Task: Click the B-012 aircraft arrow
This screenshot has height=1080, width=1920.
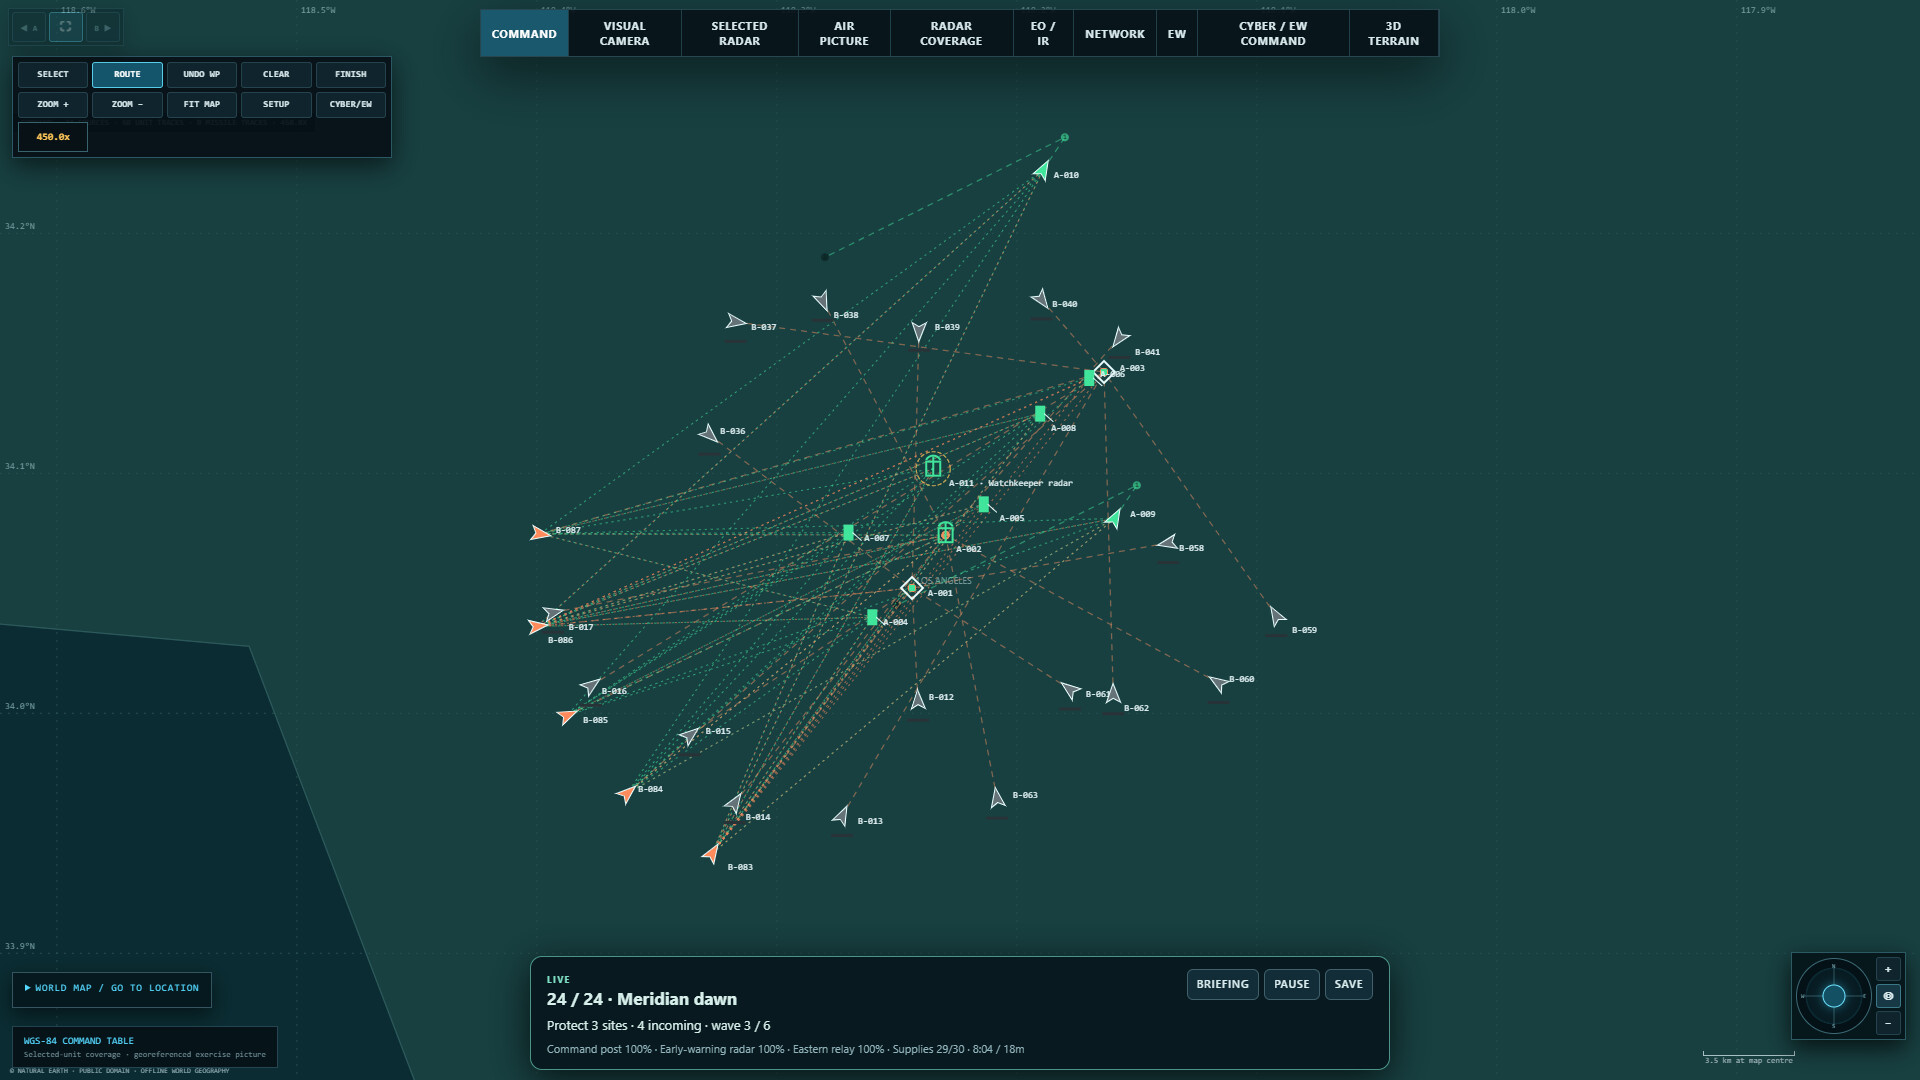Action: 918,698
